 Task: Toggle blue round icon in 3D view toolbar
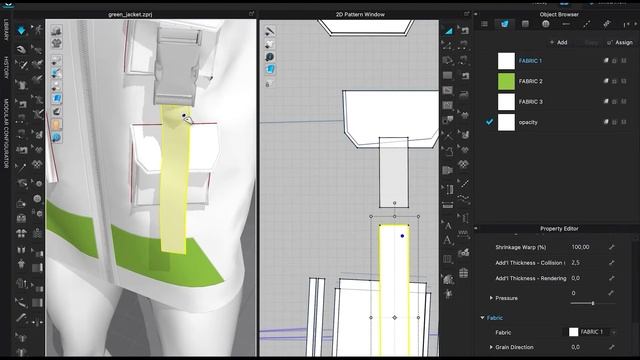pyautogui.click(x=56, y=137)
